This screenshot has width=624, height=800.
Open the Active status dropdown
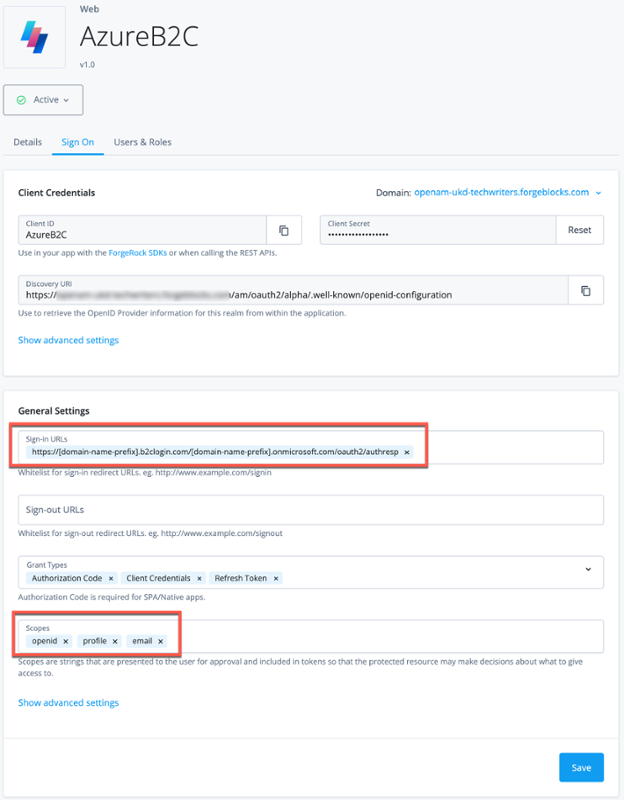[44, 100]
